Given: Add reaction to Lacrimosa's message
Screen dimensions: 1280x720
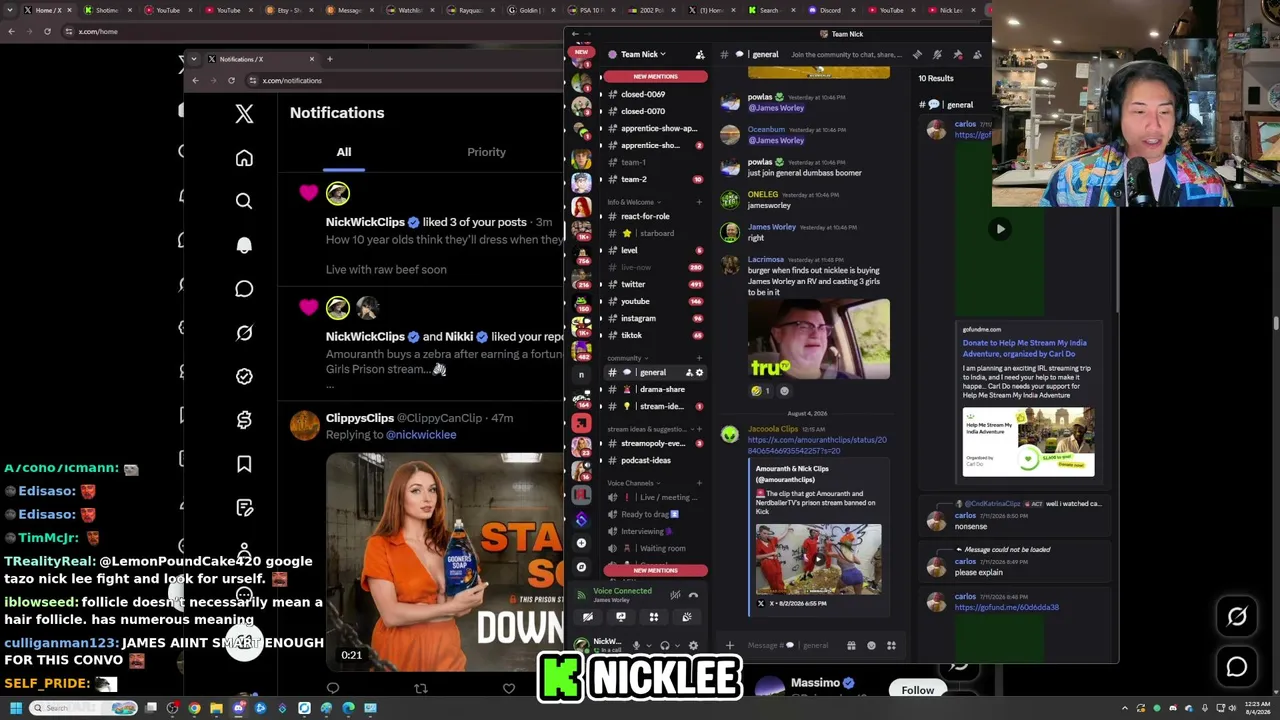Looking at the screenshot, I should coord(784,391).
